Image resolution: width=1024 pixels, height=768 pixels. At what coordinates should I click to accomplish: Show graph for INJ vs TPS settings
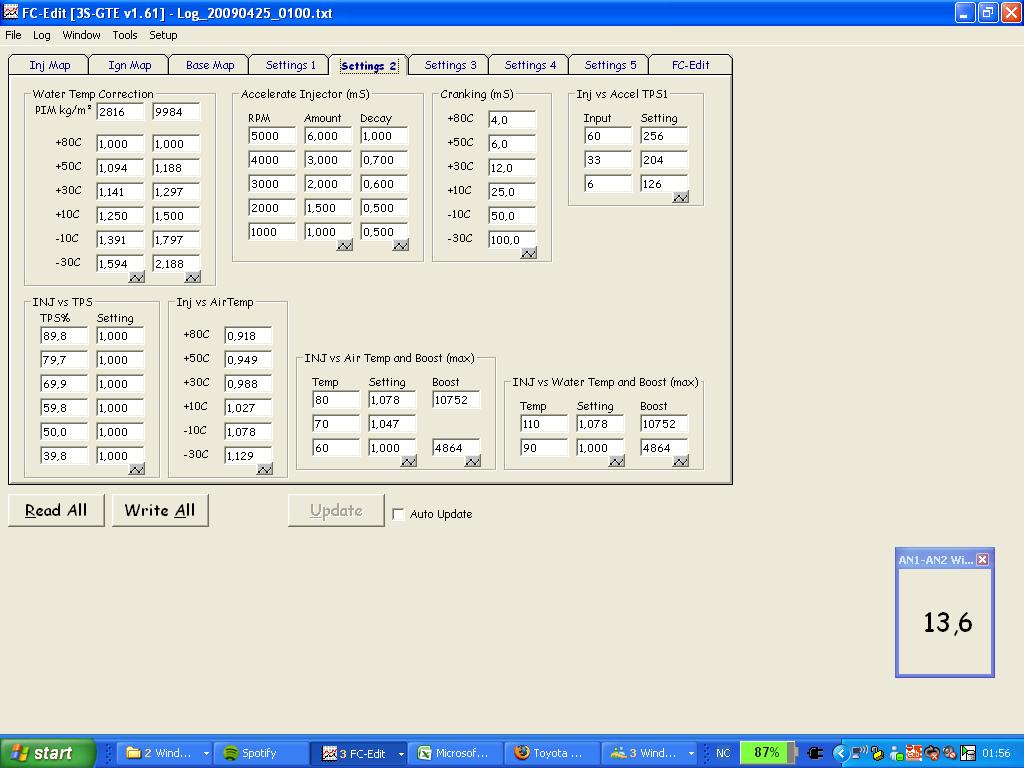pyautogui.click(x=137, y=469)
